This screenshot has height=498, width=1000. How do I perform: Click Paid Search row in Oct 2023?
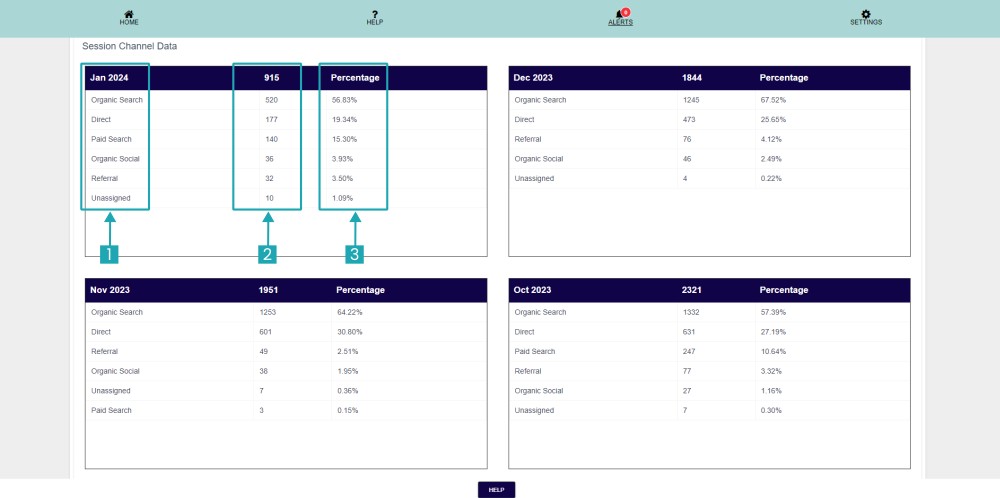tap(536, 351)
